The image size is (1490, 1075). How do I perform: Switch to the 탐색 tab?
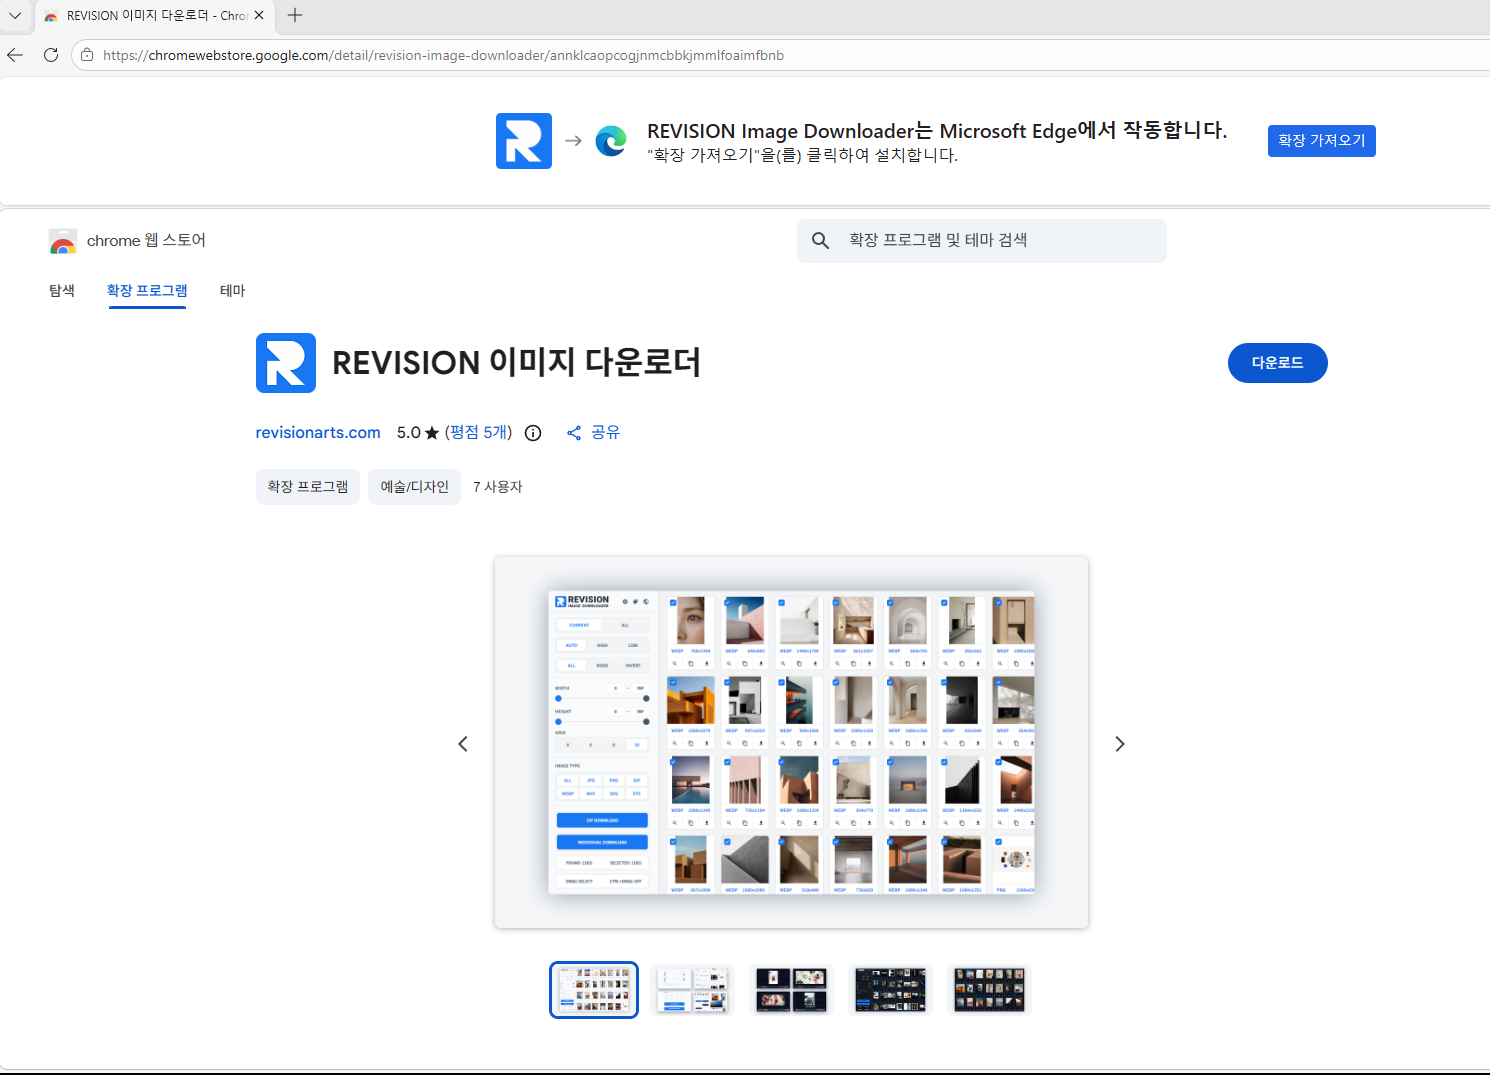pyautogui.click(x=62, y=291)
